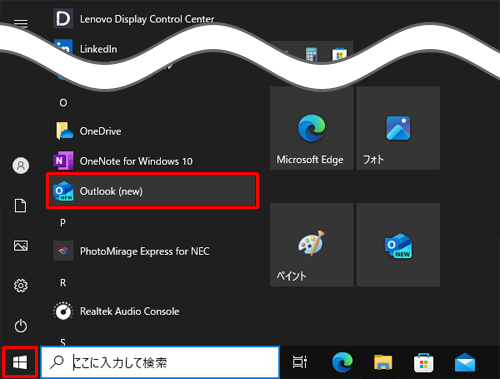The width and height of the screenshot is (500, 379).
Task: Open Task View on the taskbar
Action: tap(299, 362)
